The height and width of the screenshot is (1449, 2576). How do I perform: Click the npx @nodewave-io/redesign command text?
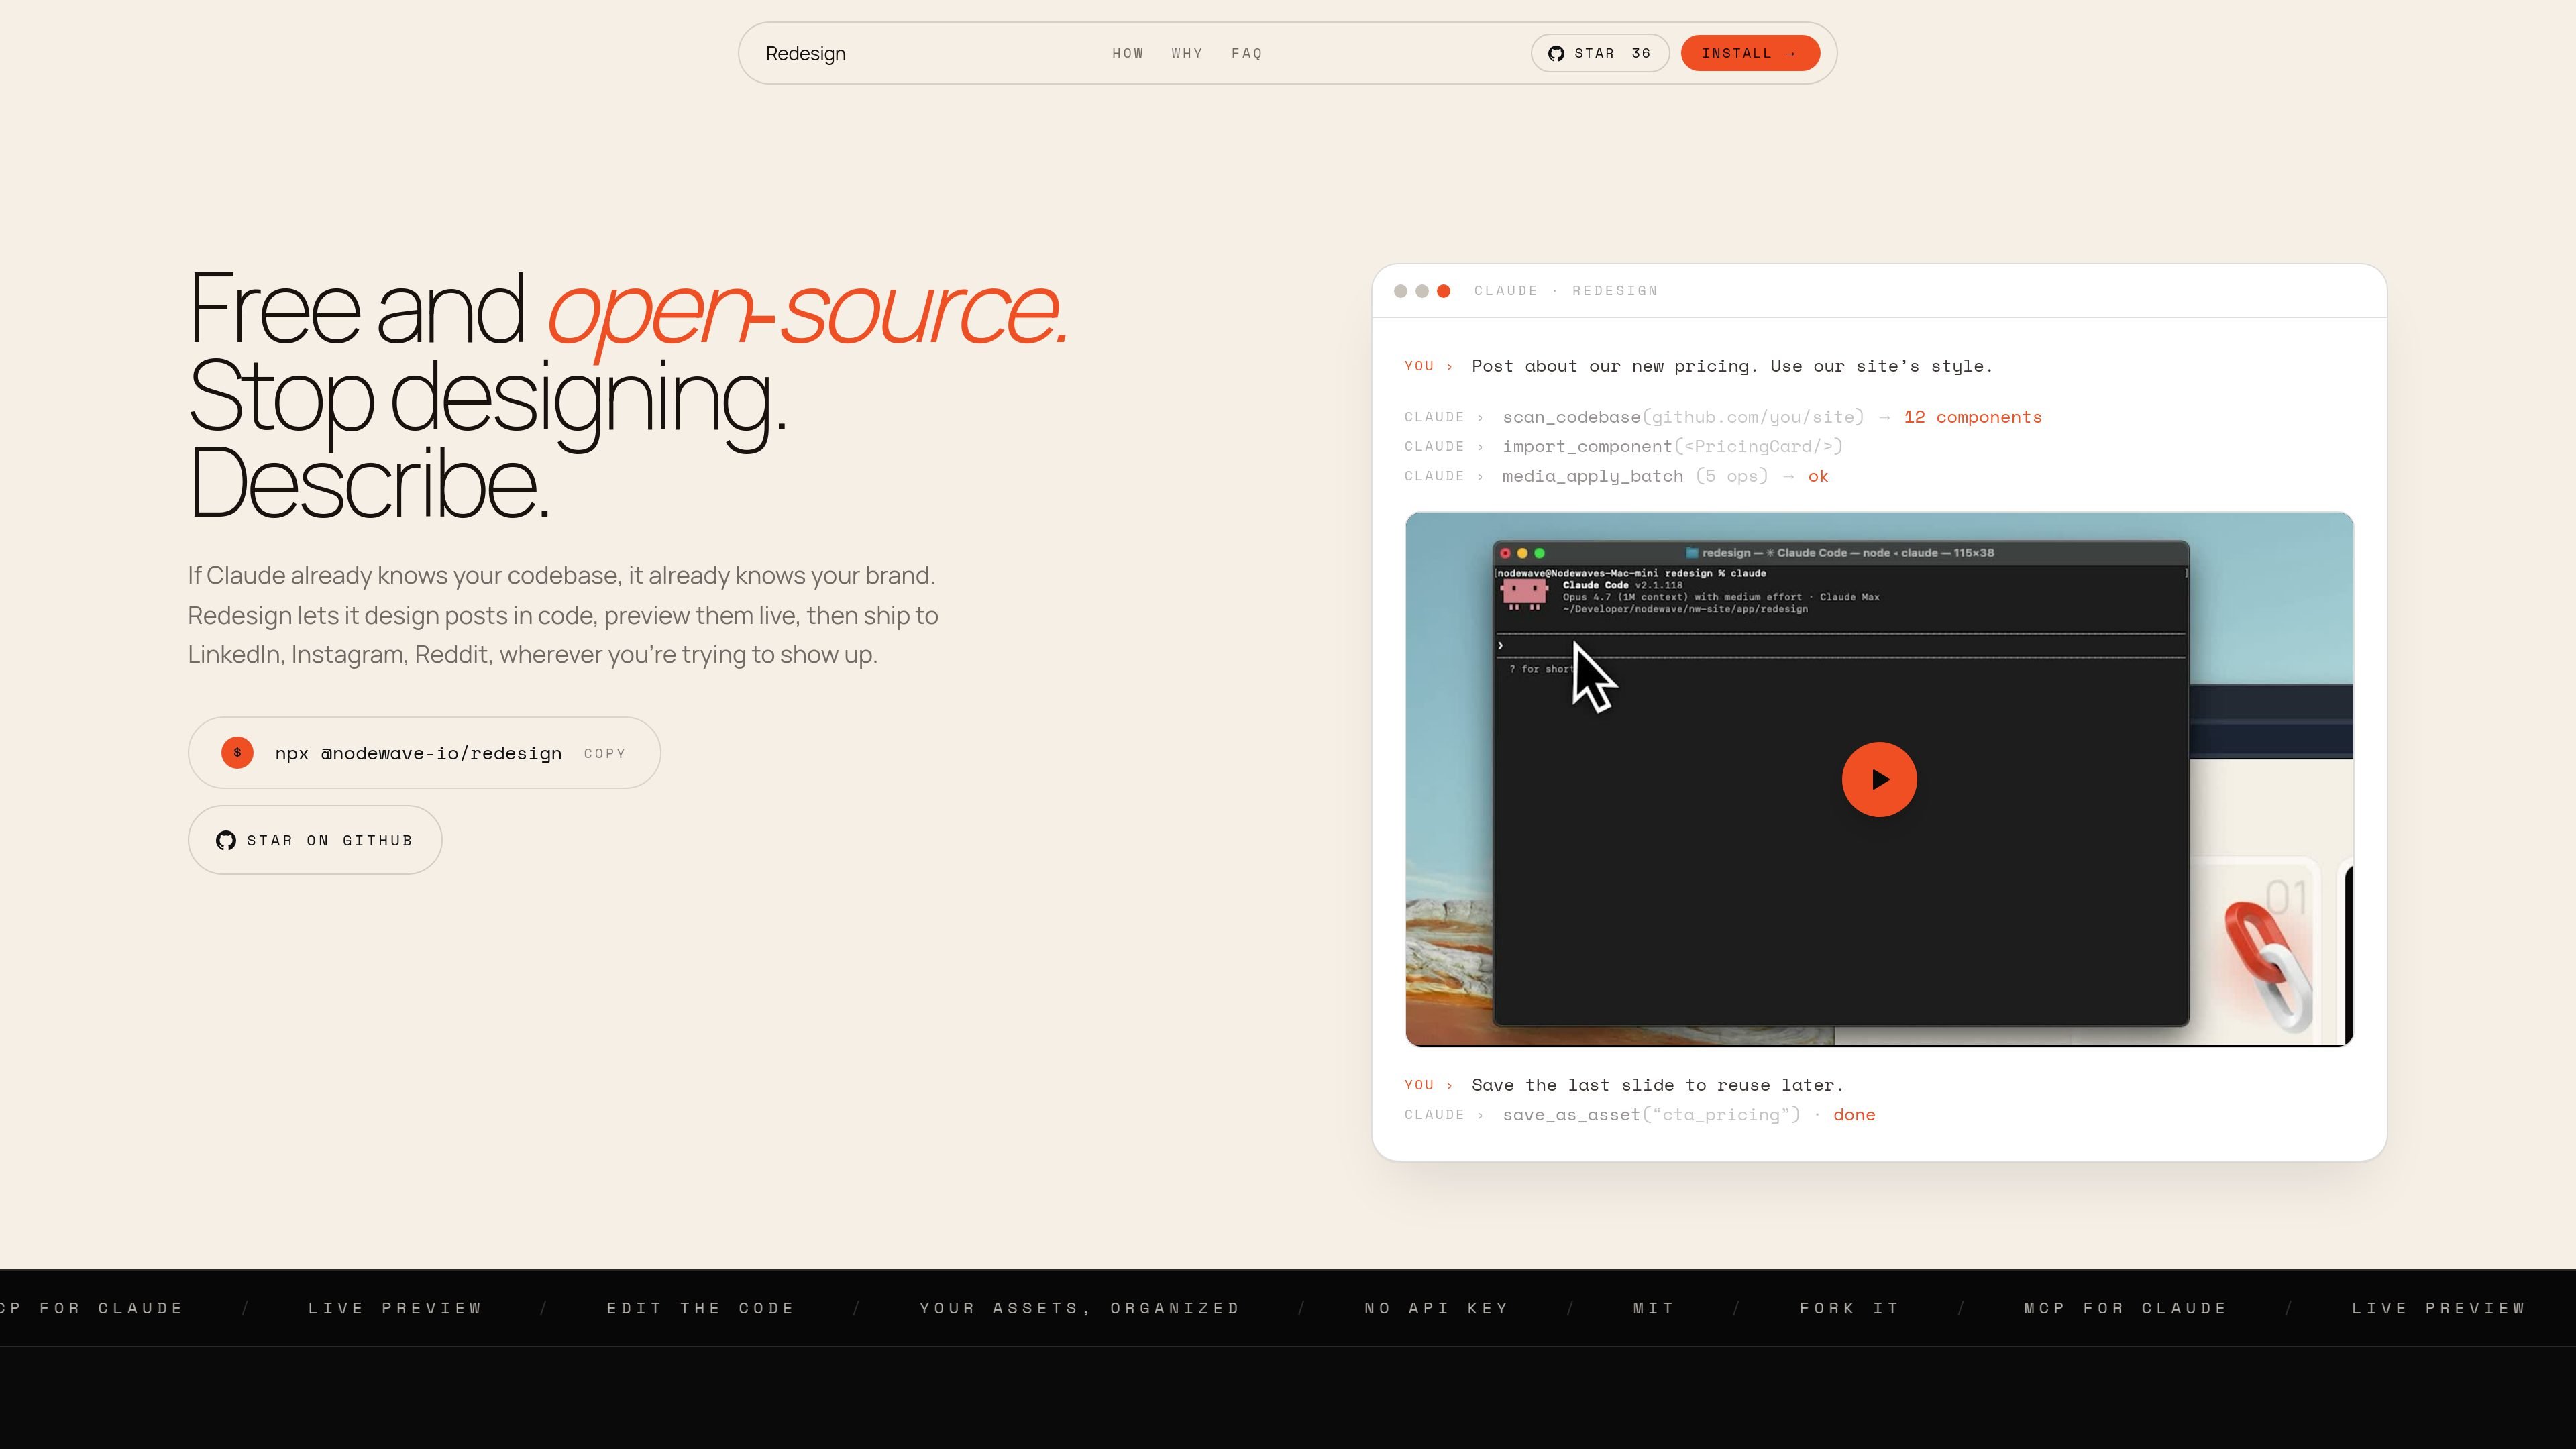tap(418, 753)
